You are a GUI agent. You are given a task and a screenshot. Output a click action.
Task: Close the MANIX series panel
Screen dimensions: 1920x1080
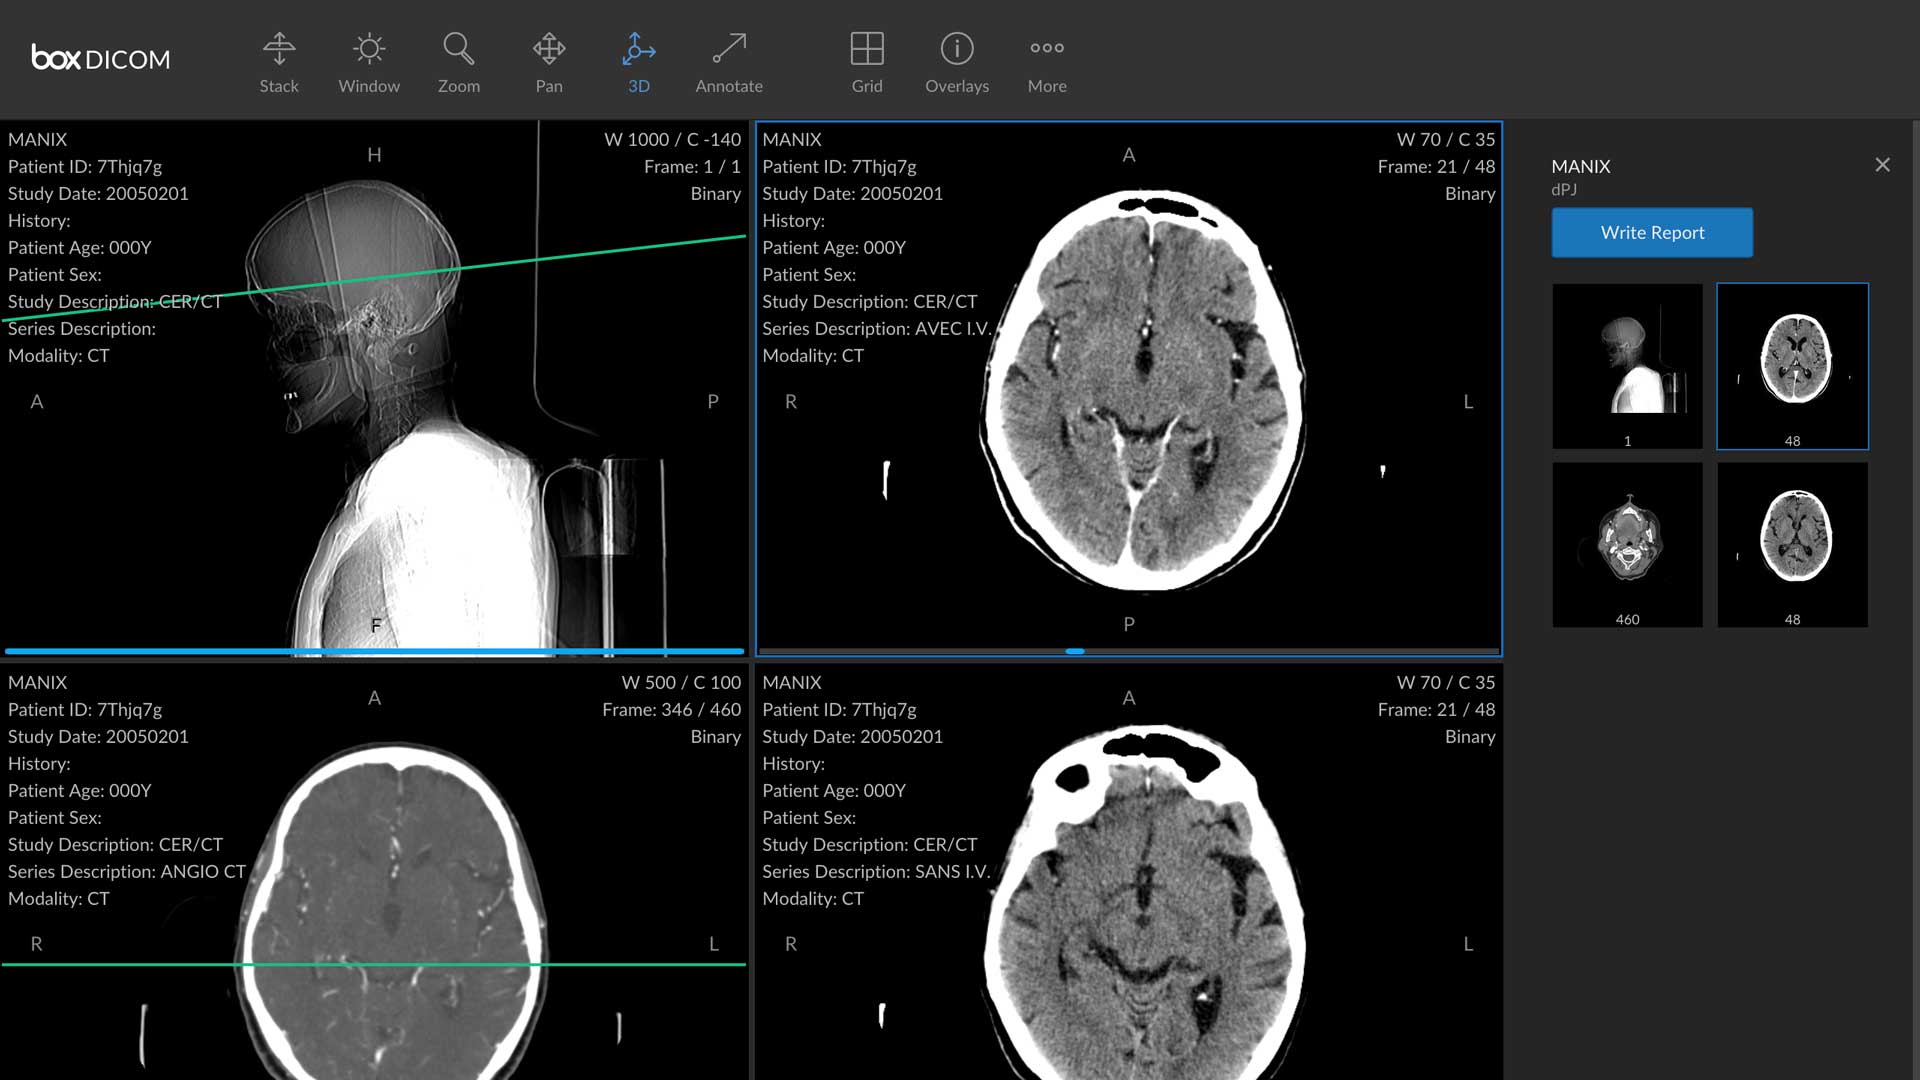1882,165
